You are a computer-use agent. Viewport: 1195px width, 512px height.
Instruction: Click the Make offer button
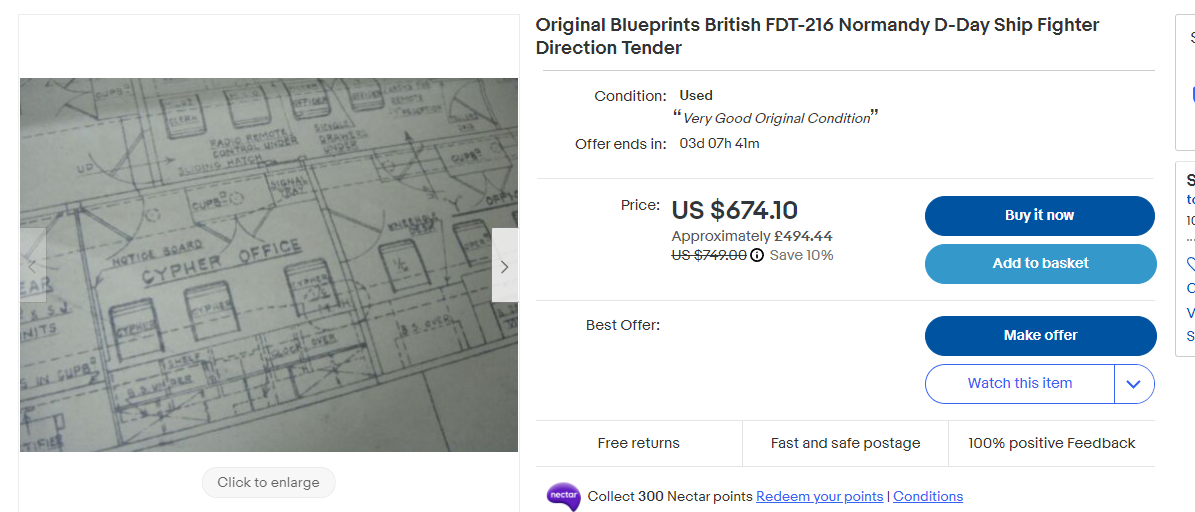(x=1039, y=336)
